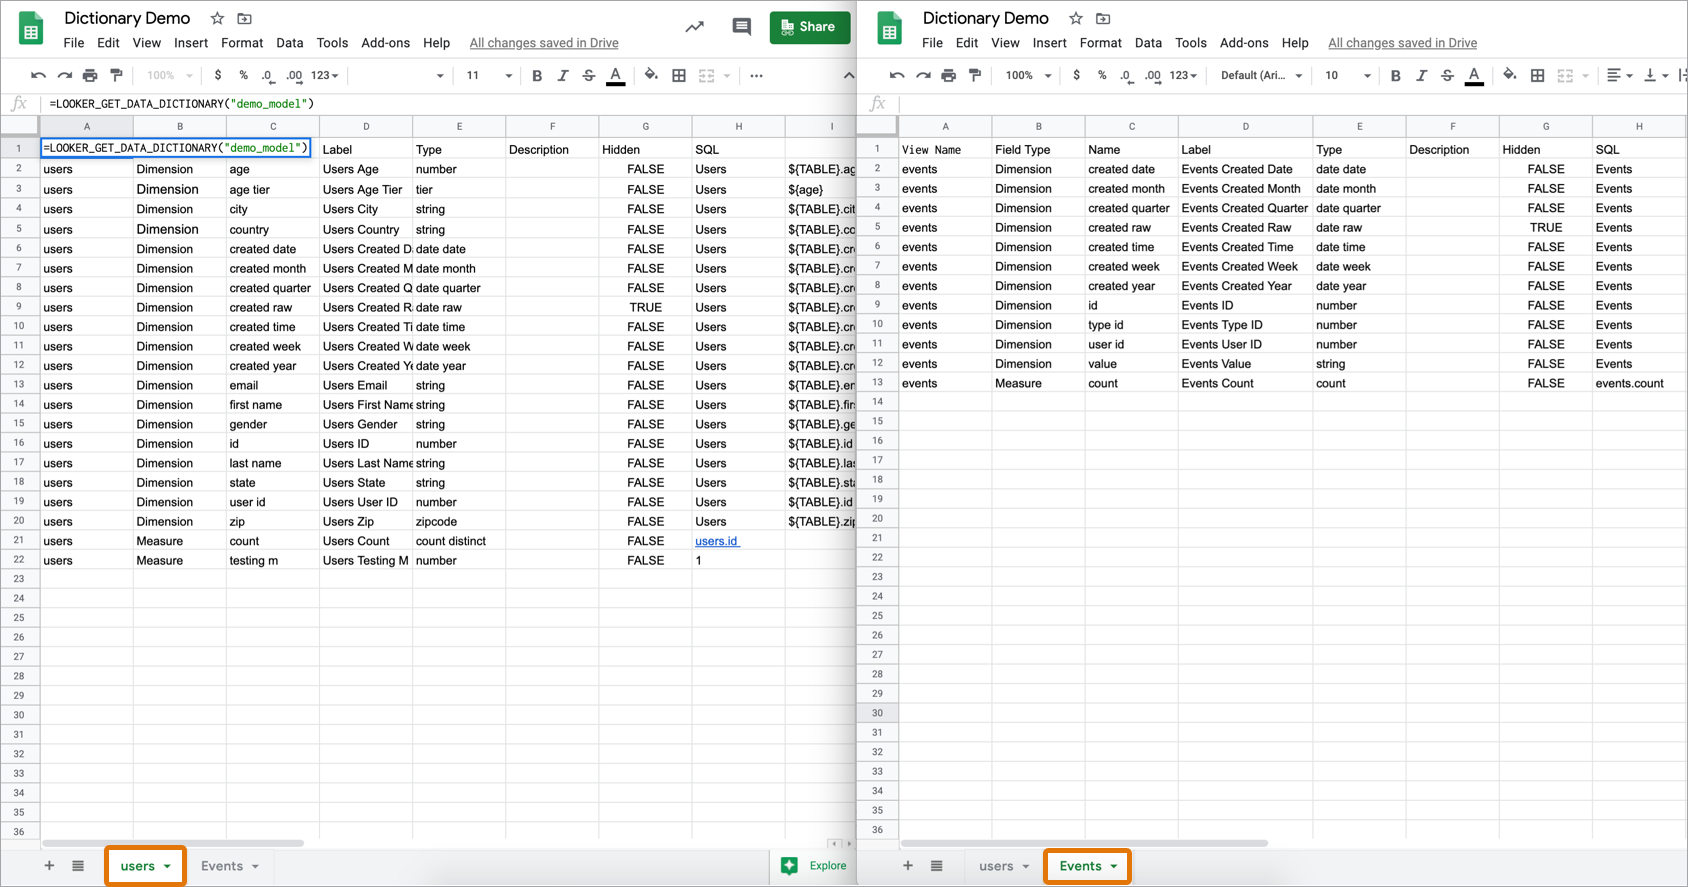Add a new sheet in left window
The width and height of the screenshot is (1688, 887).
[x=49, y=866]
